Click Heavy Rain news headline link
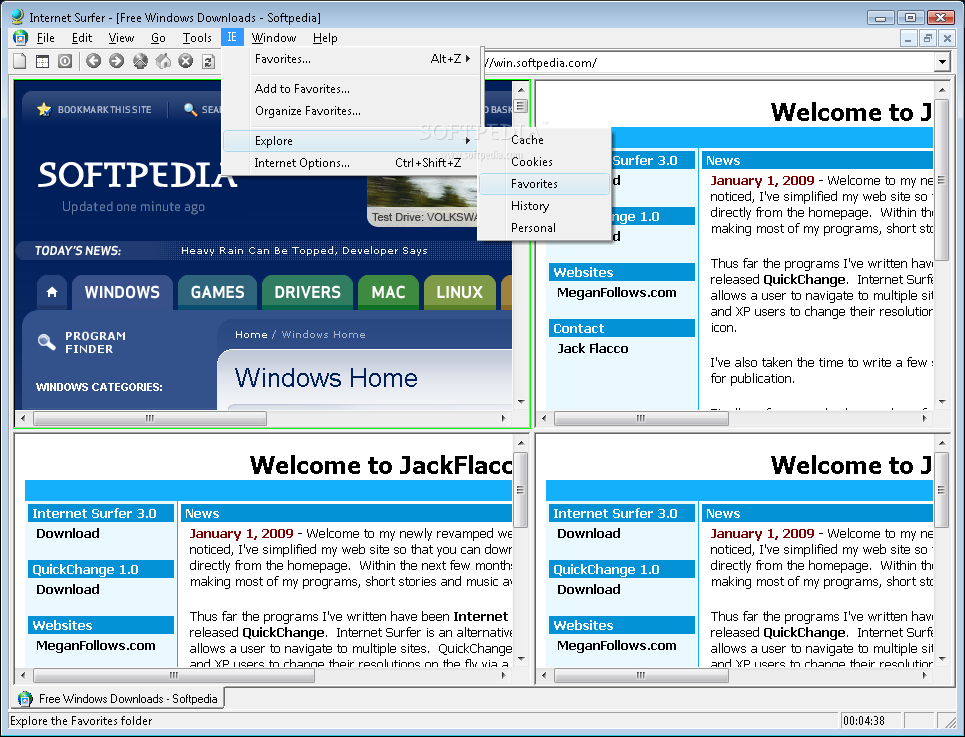Screen dimensions: 965x737 point(304,250)
